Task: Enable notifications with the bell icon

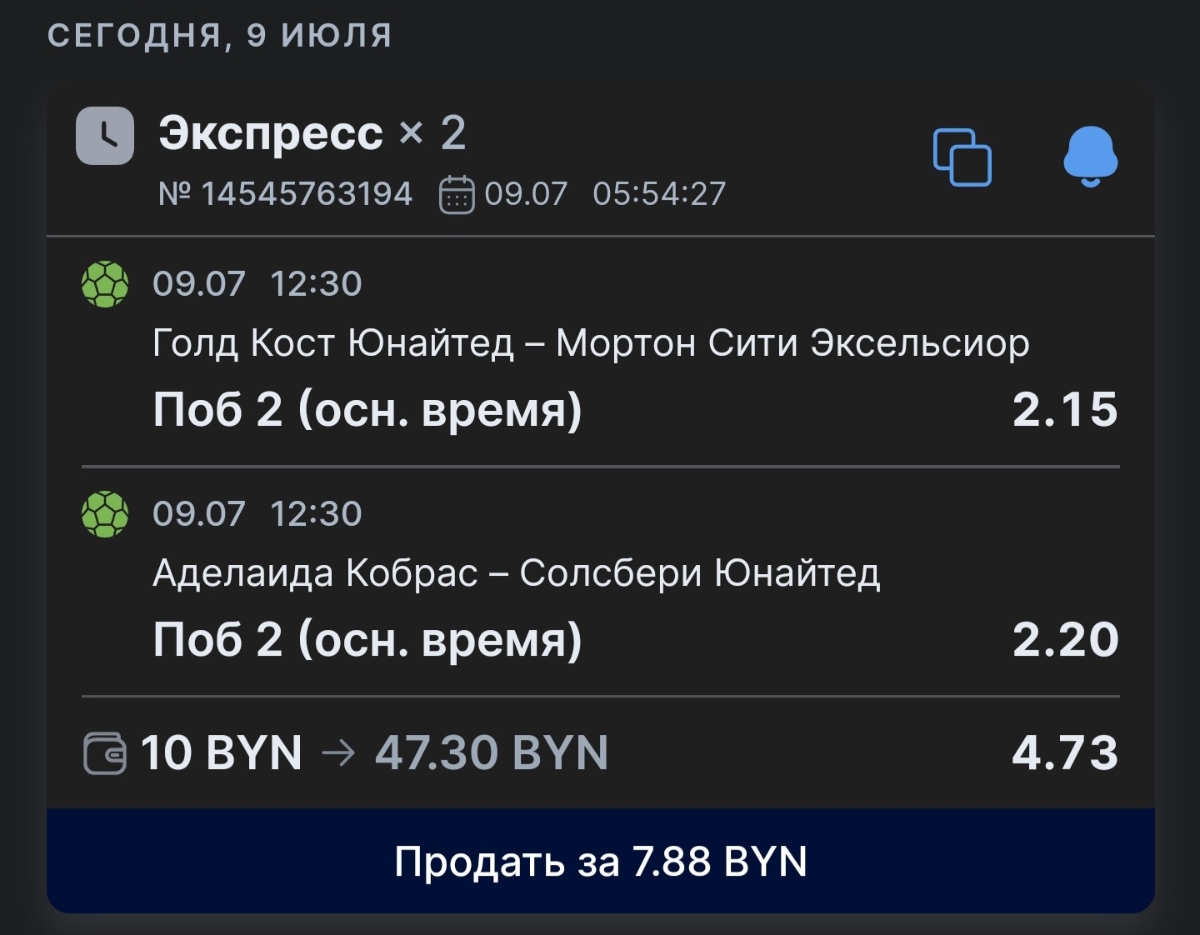Action: pos(1089,157)
